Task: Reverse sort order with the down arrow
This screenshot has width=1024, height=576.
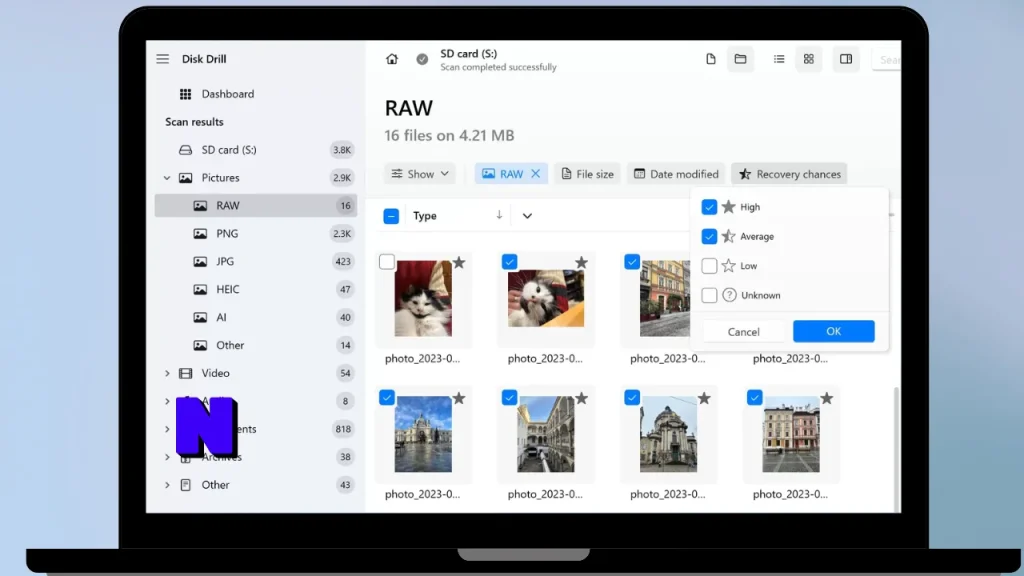Action: click(499, 215)
